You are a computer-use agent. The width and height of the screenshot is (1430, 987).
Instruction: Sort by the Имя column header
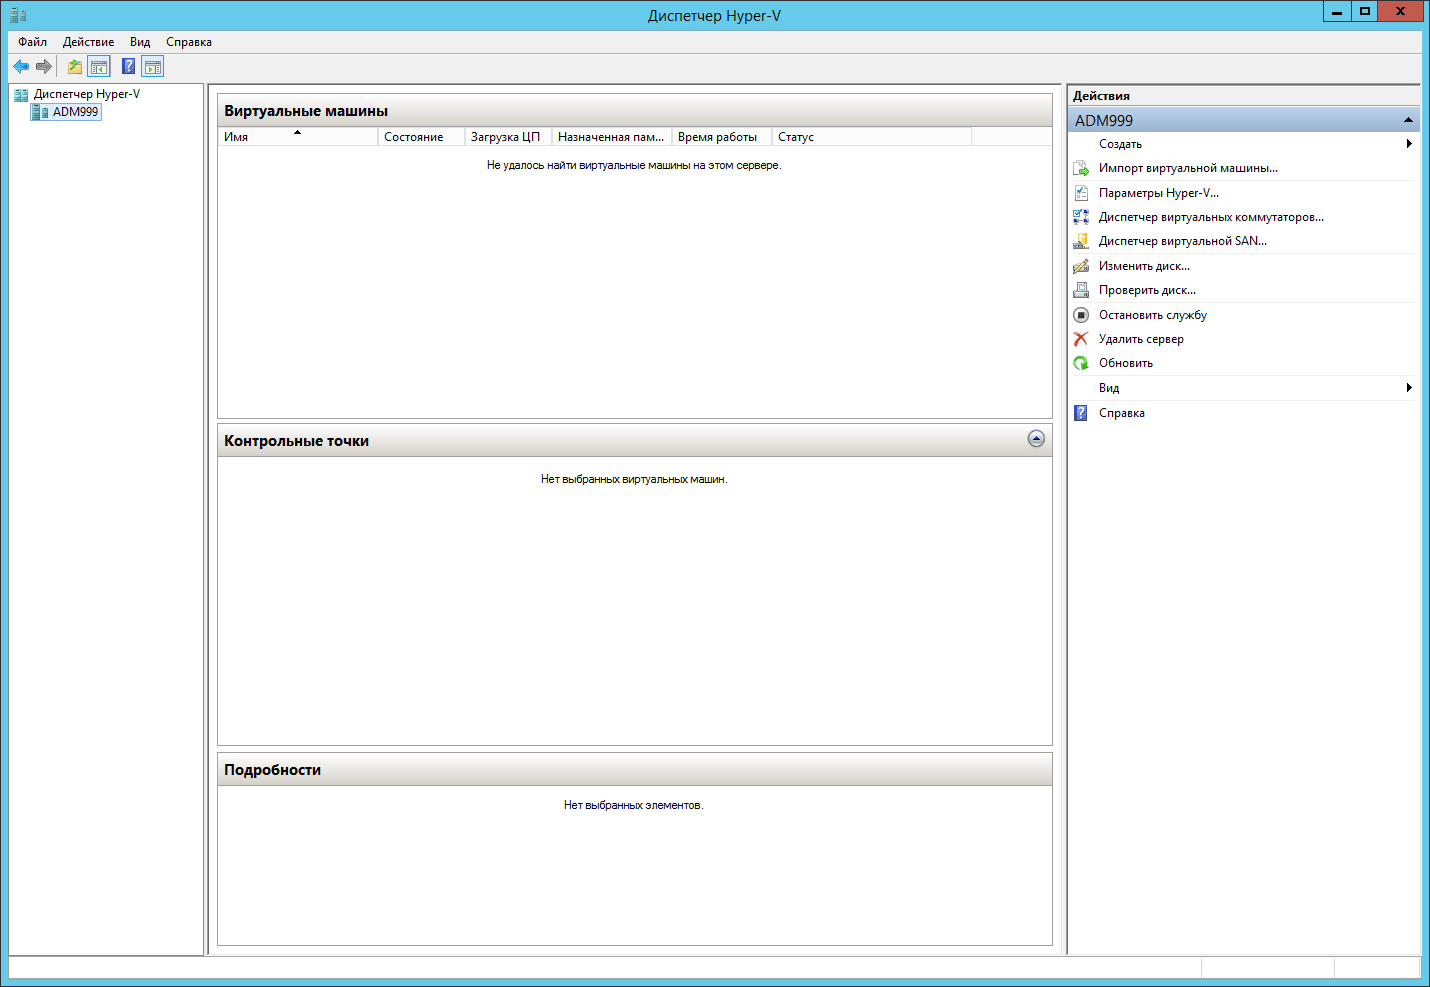pyautogui.click(x=298, y=137)
